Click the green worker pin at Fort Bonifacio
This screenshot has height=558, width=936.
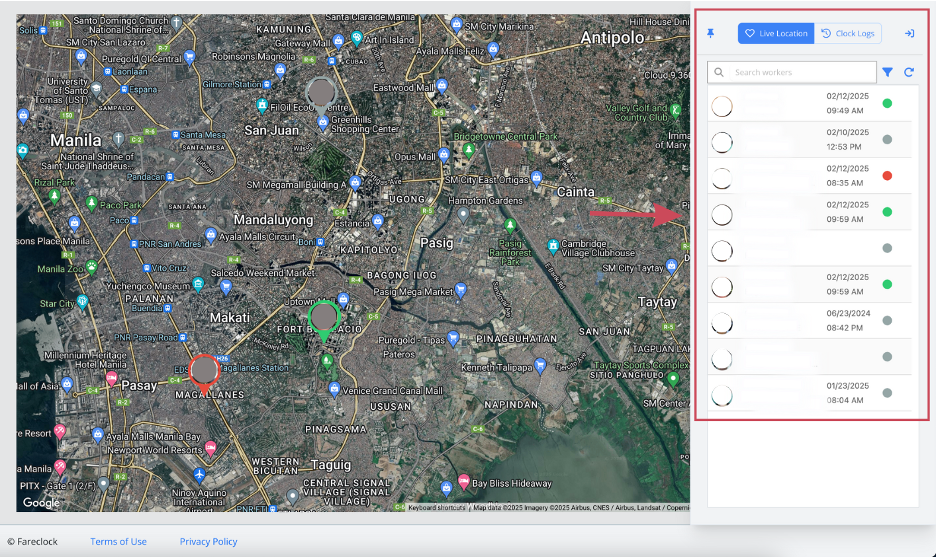tap(324, 320)
